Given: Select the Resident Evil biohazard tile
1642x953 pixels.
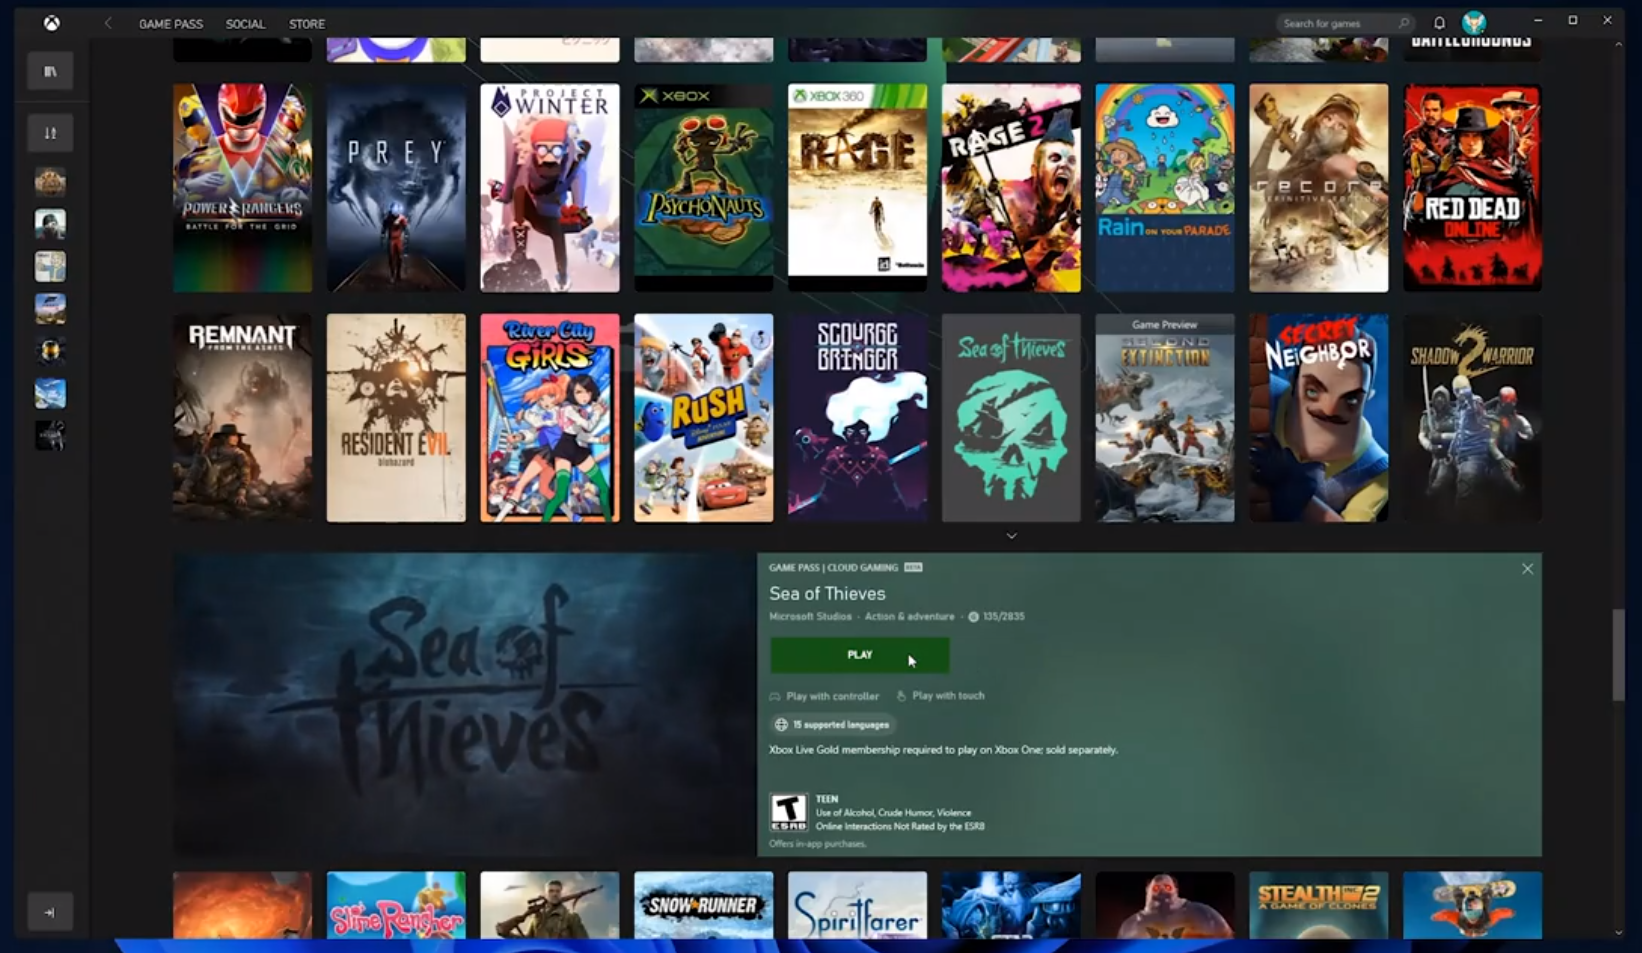Looking at the screenshot, I should tap(396, 418).
